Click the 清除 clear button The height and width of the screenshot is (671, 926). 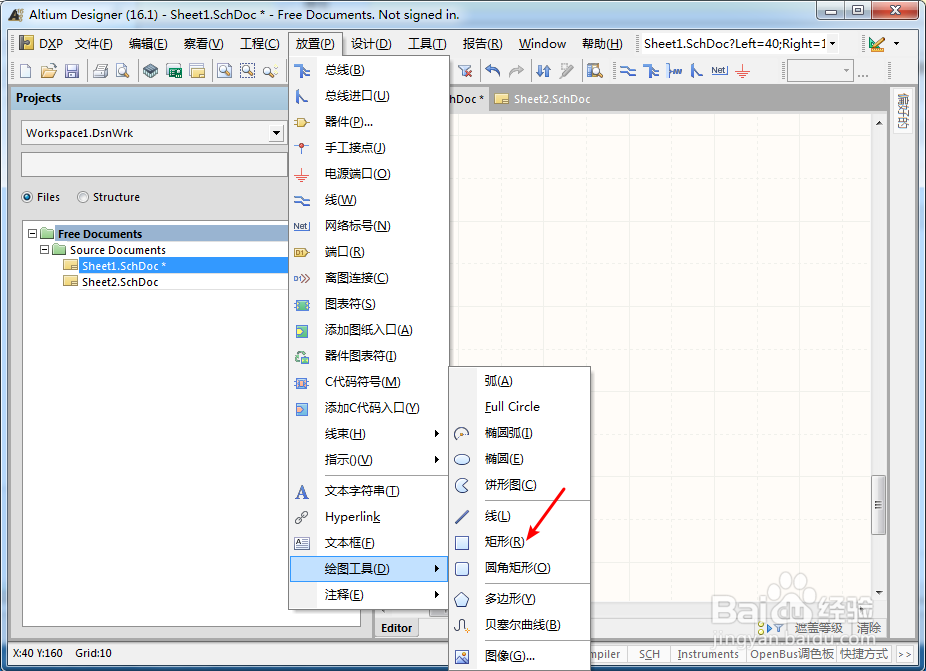[869, 628]
